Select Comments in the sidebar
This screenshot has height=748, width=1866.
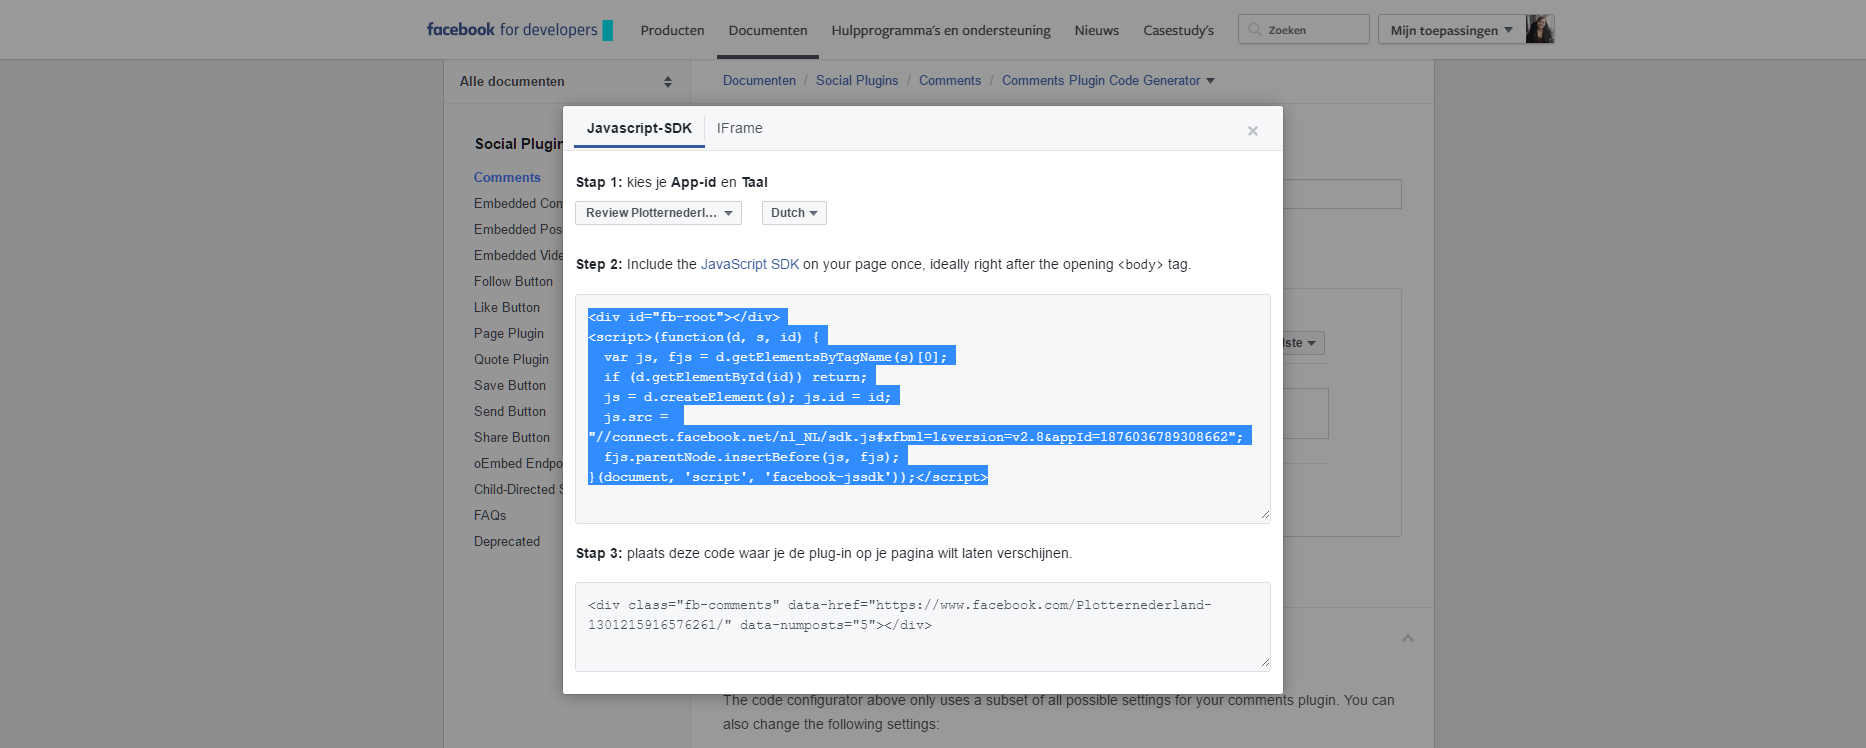[x=507, y=177]
